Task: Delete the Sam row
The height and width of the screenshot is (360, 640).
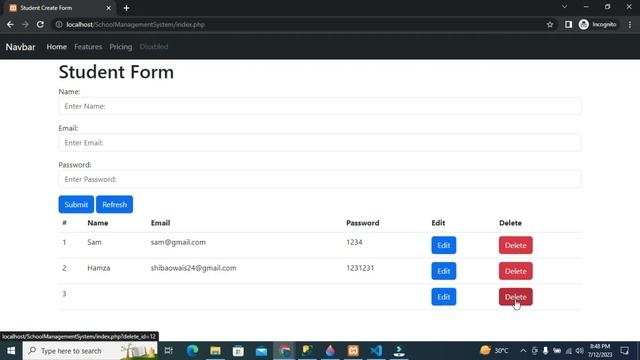Action: tap(516, 245)
